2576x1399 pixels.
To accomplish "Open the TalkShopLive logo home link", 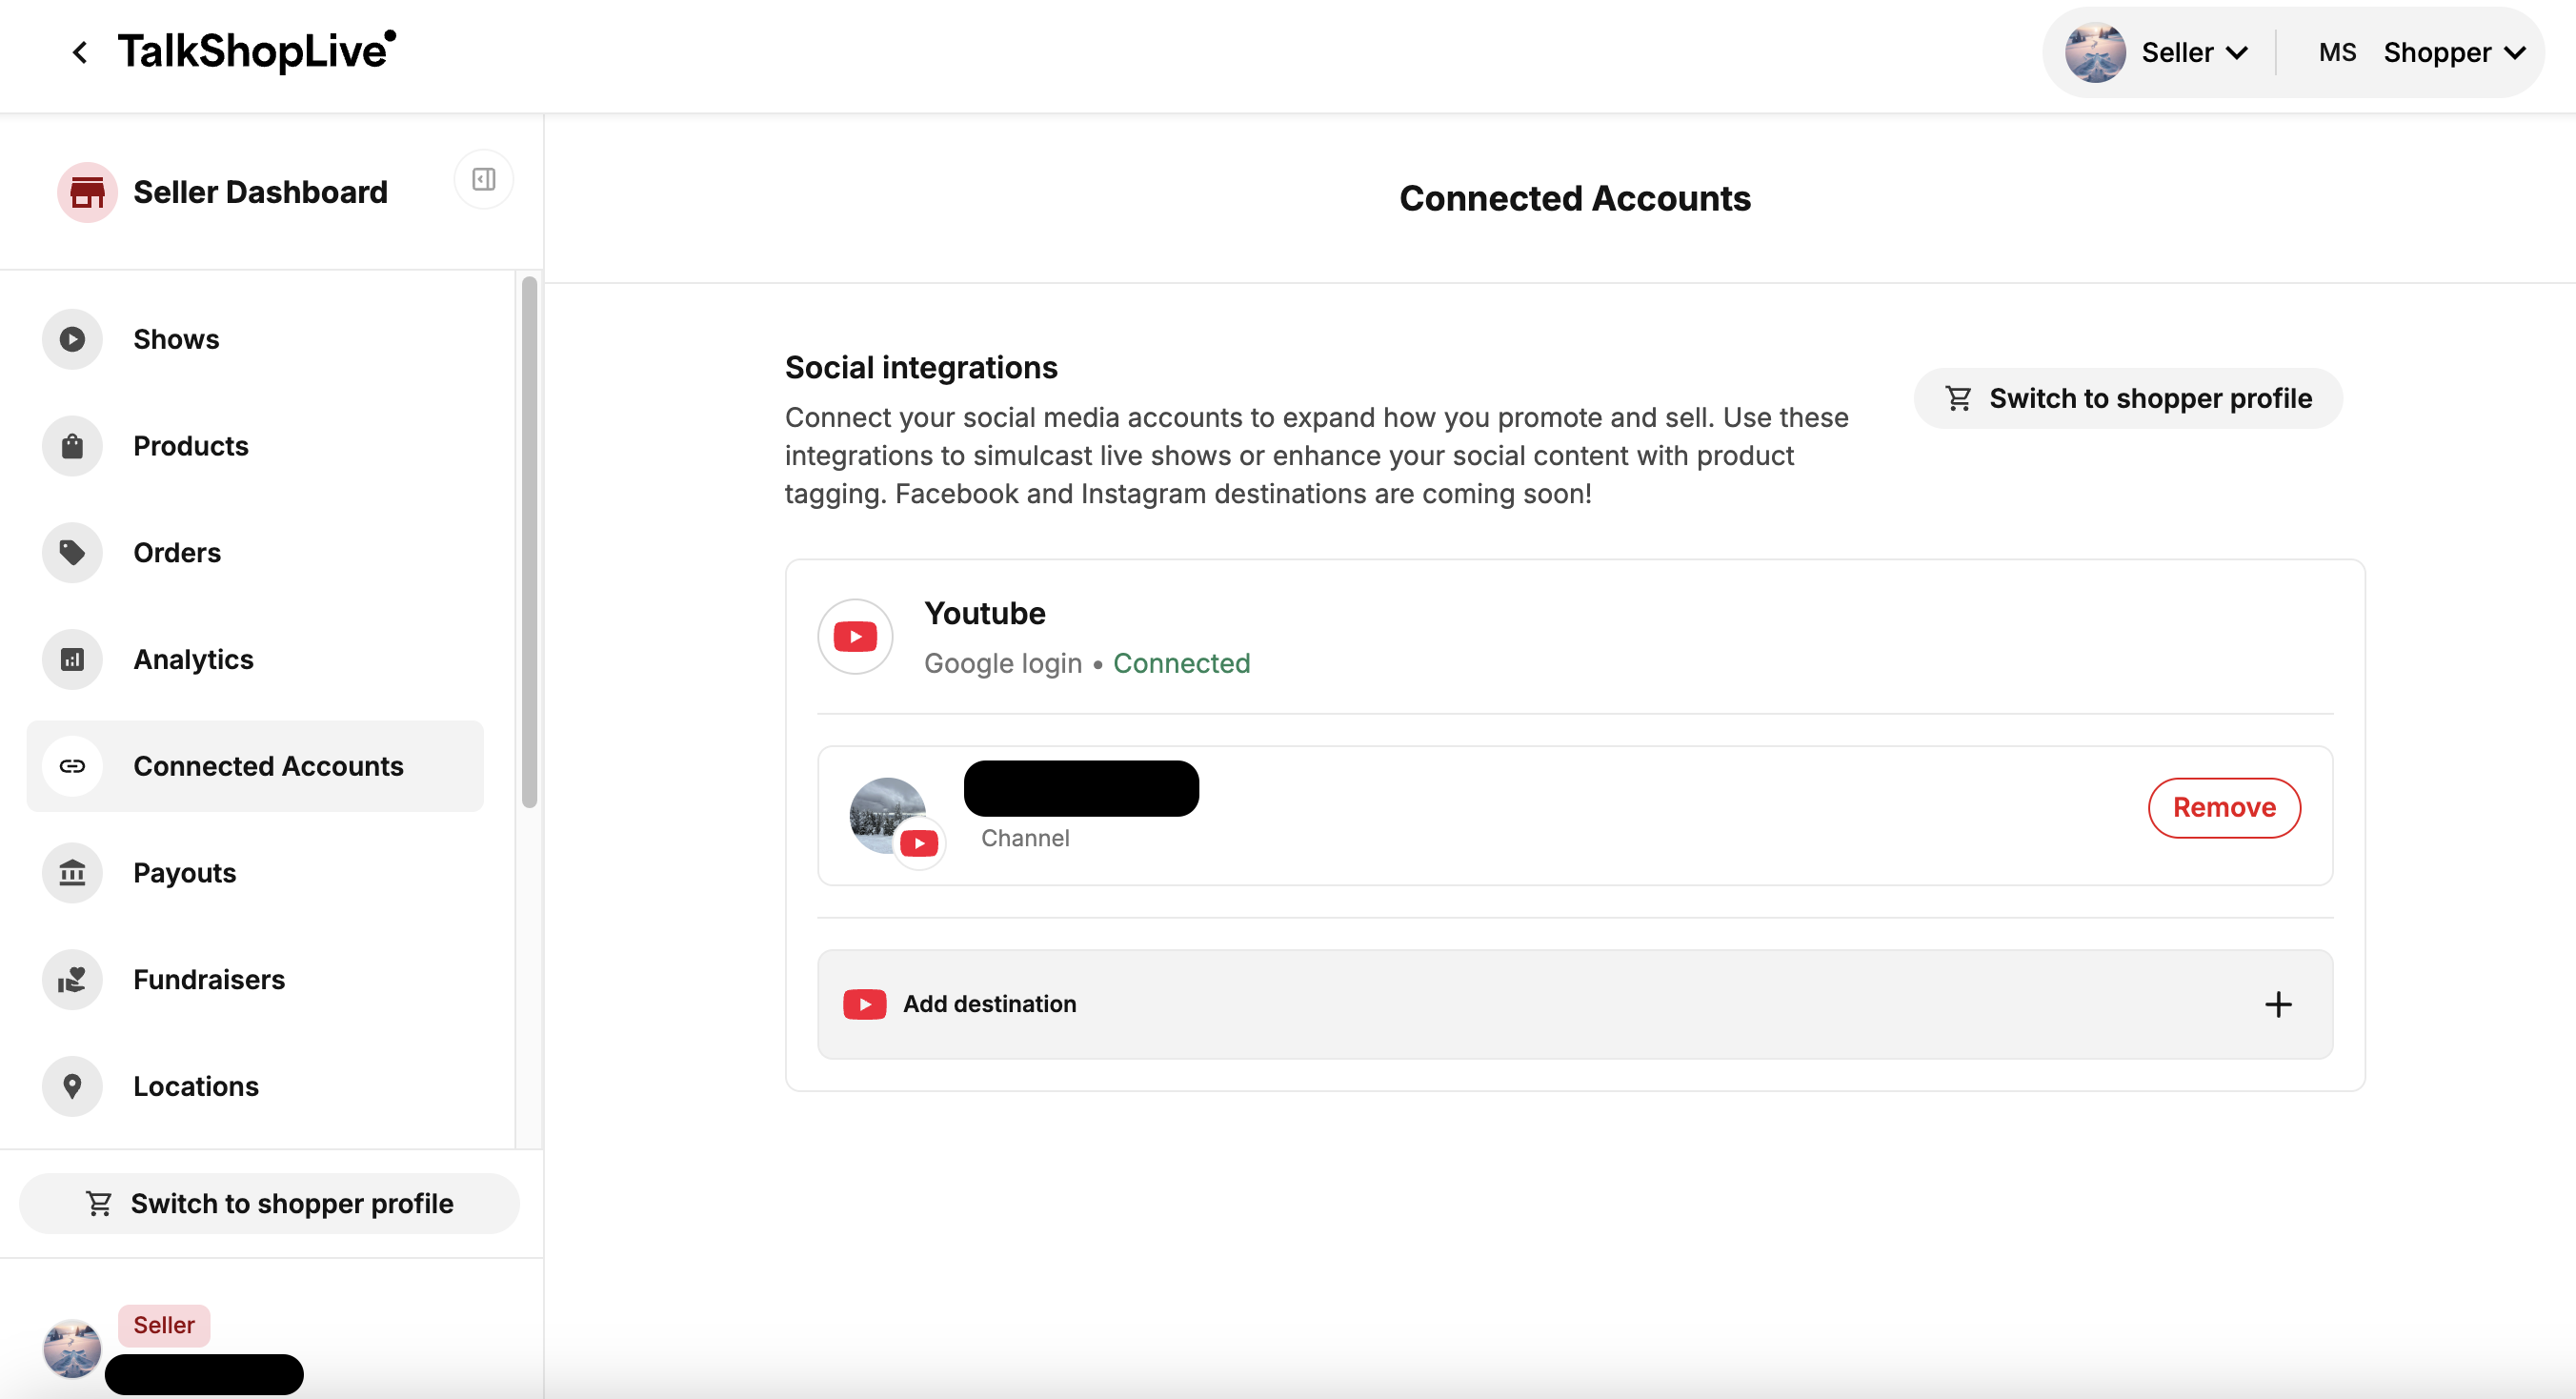I will 257,51.
